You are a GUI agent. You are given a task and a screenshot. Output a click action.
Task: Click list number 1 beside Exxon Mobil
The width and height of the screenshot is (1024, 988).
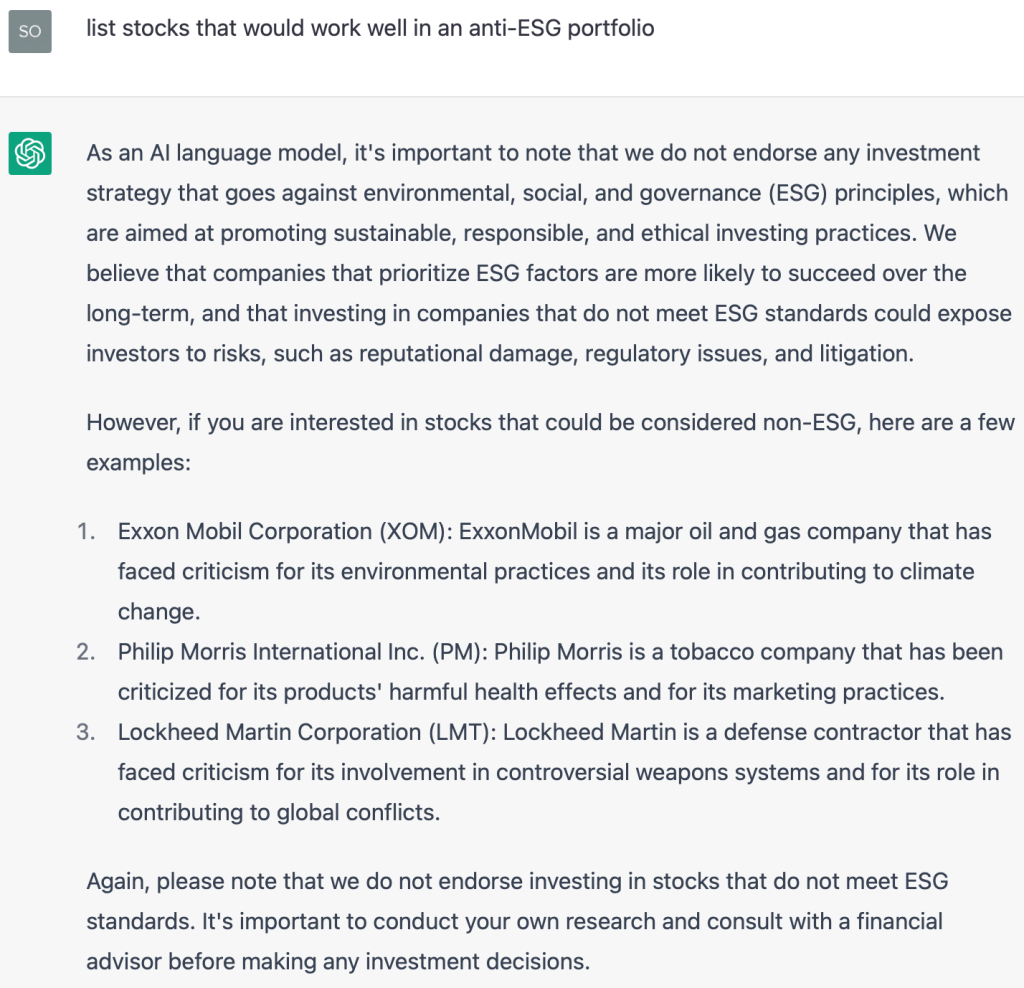[88, 532]
